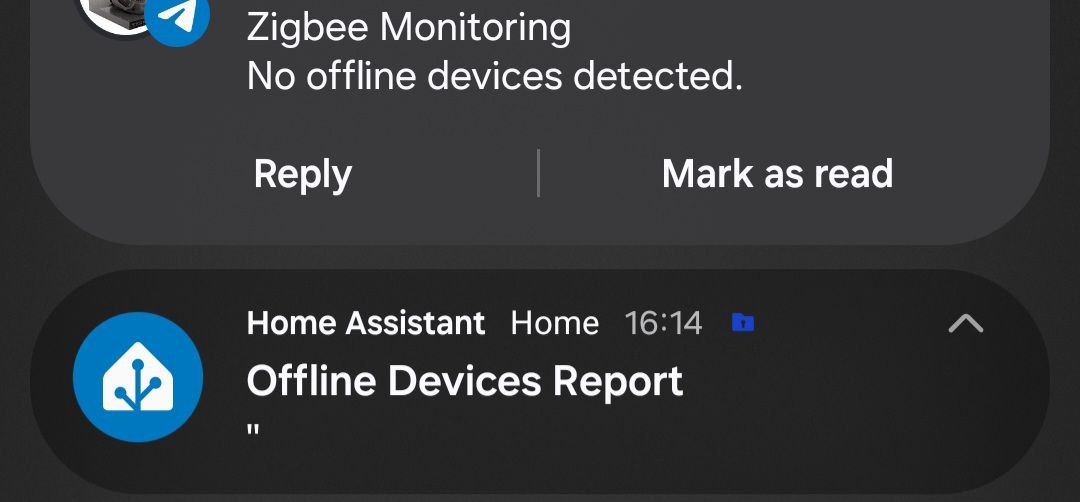This screenshot has width=1080, height=502.
Task: Tap the "No offline devices detected." message
Action: tap(494, 76)
